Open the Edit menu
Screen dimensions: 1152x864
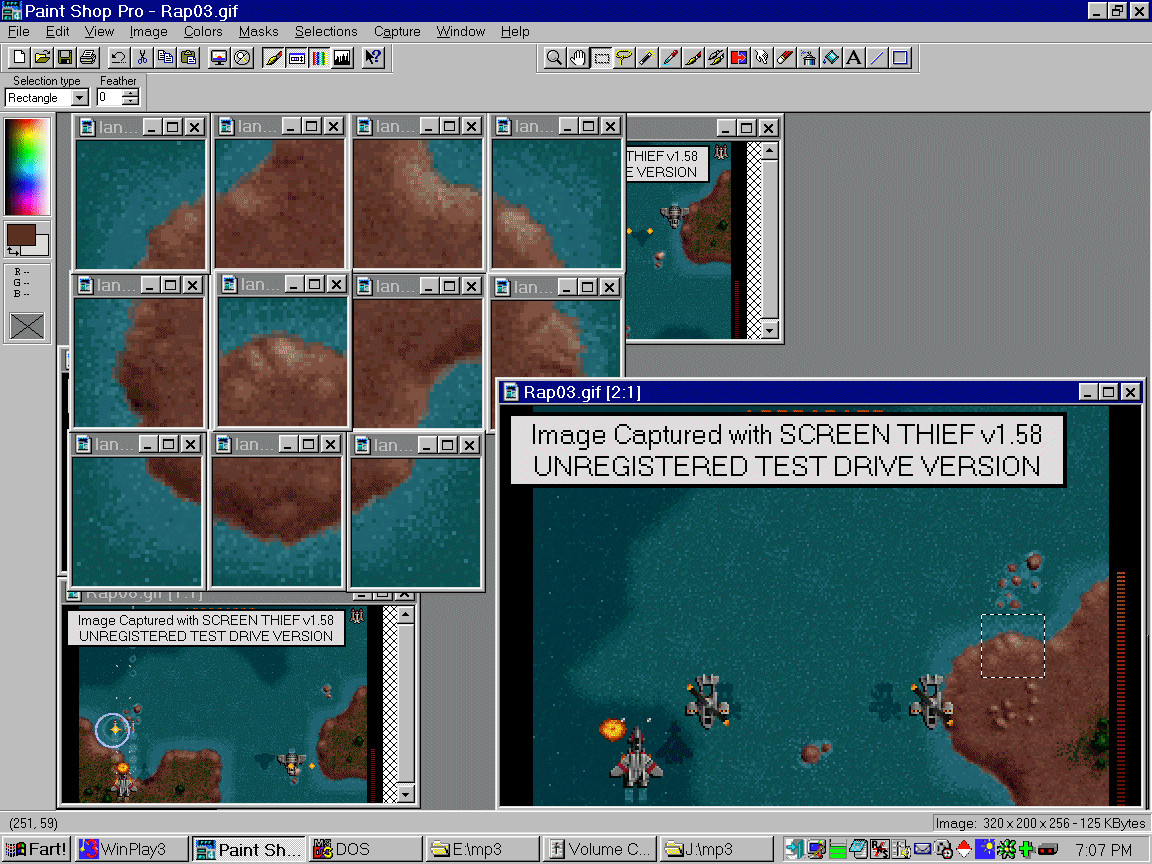tap(57, 32)
